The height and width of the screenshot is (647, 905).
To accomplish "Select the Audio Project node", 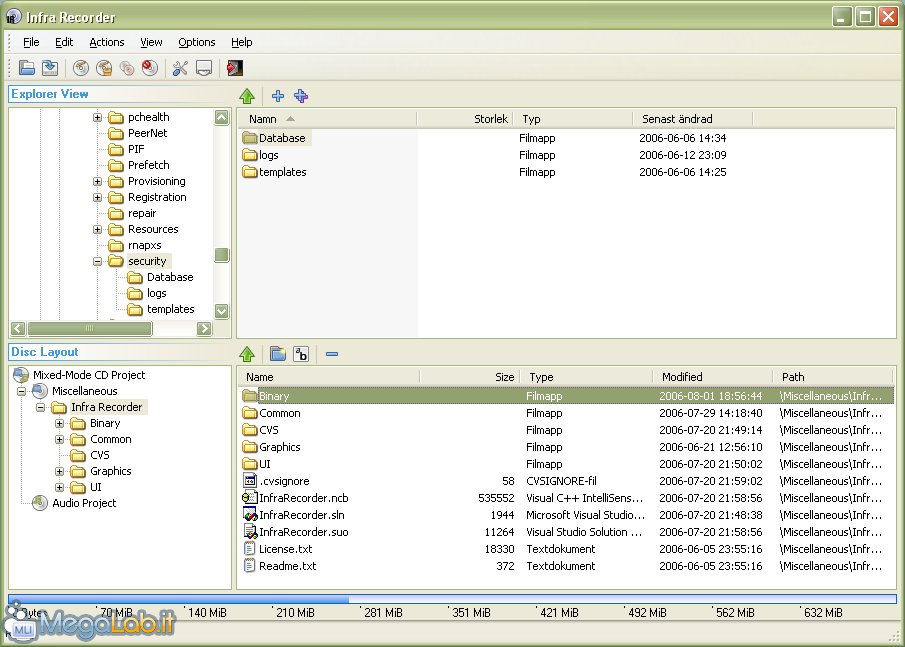I will (84, 503).
